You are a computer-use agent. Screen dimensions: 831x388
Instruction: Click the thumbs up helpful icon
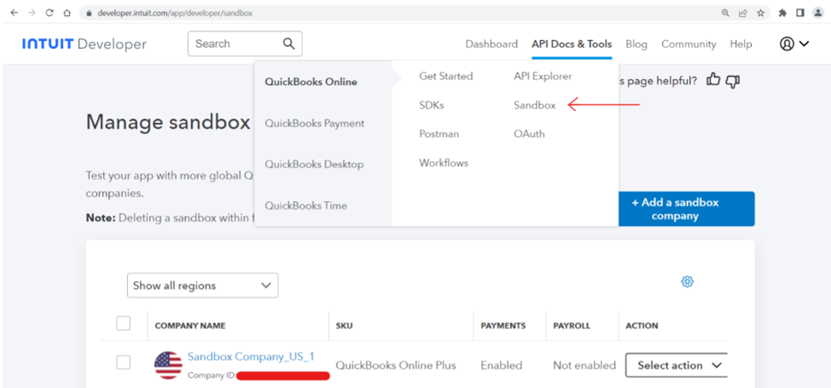pyautogui.click(x=714, y=81)
